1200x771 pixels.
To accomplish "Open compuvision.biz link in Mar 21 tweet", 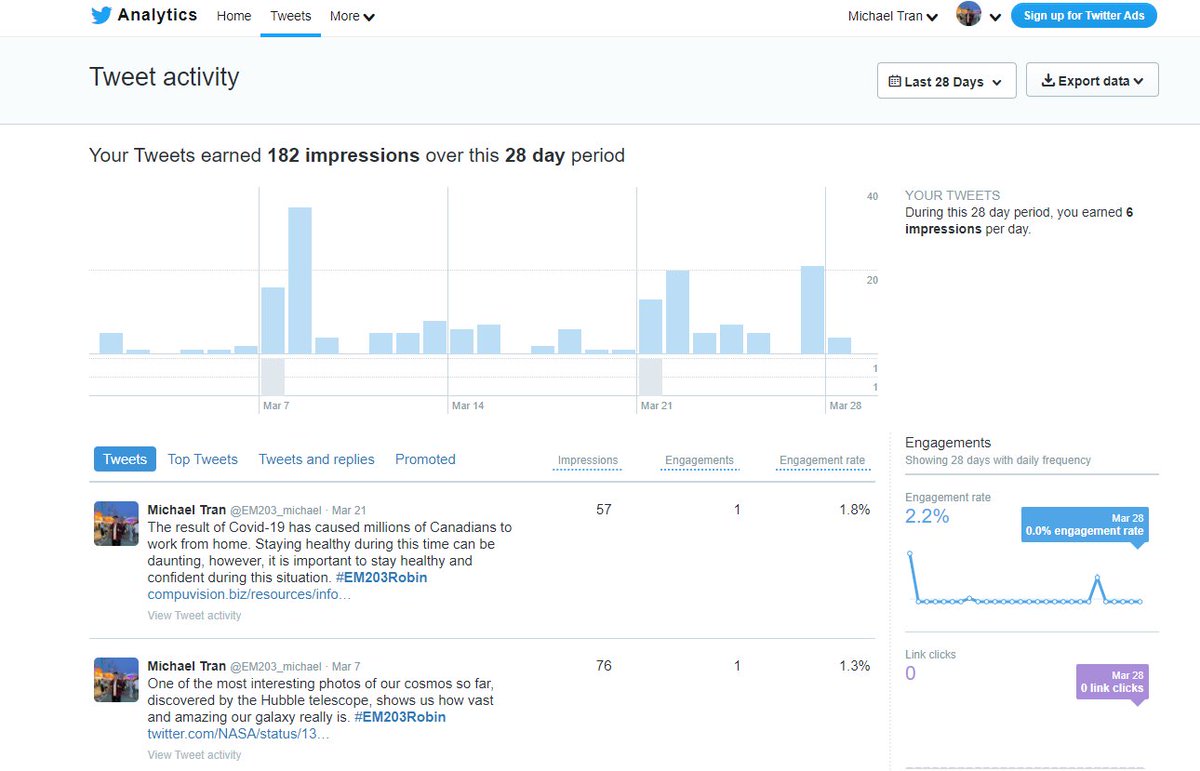I will pyautogui.click(x=249, y=594).
